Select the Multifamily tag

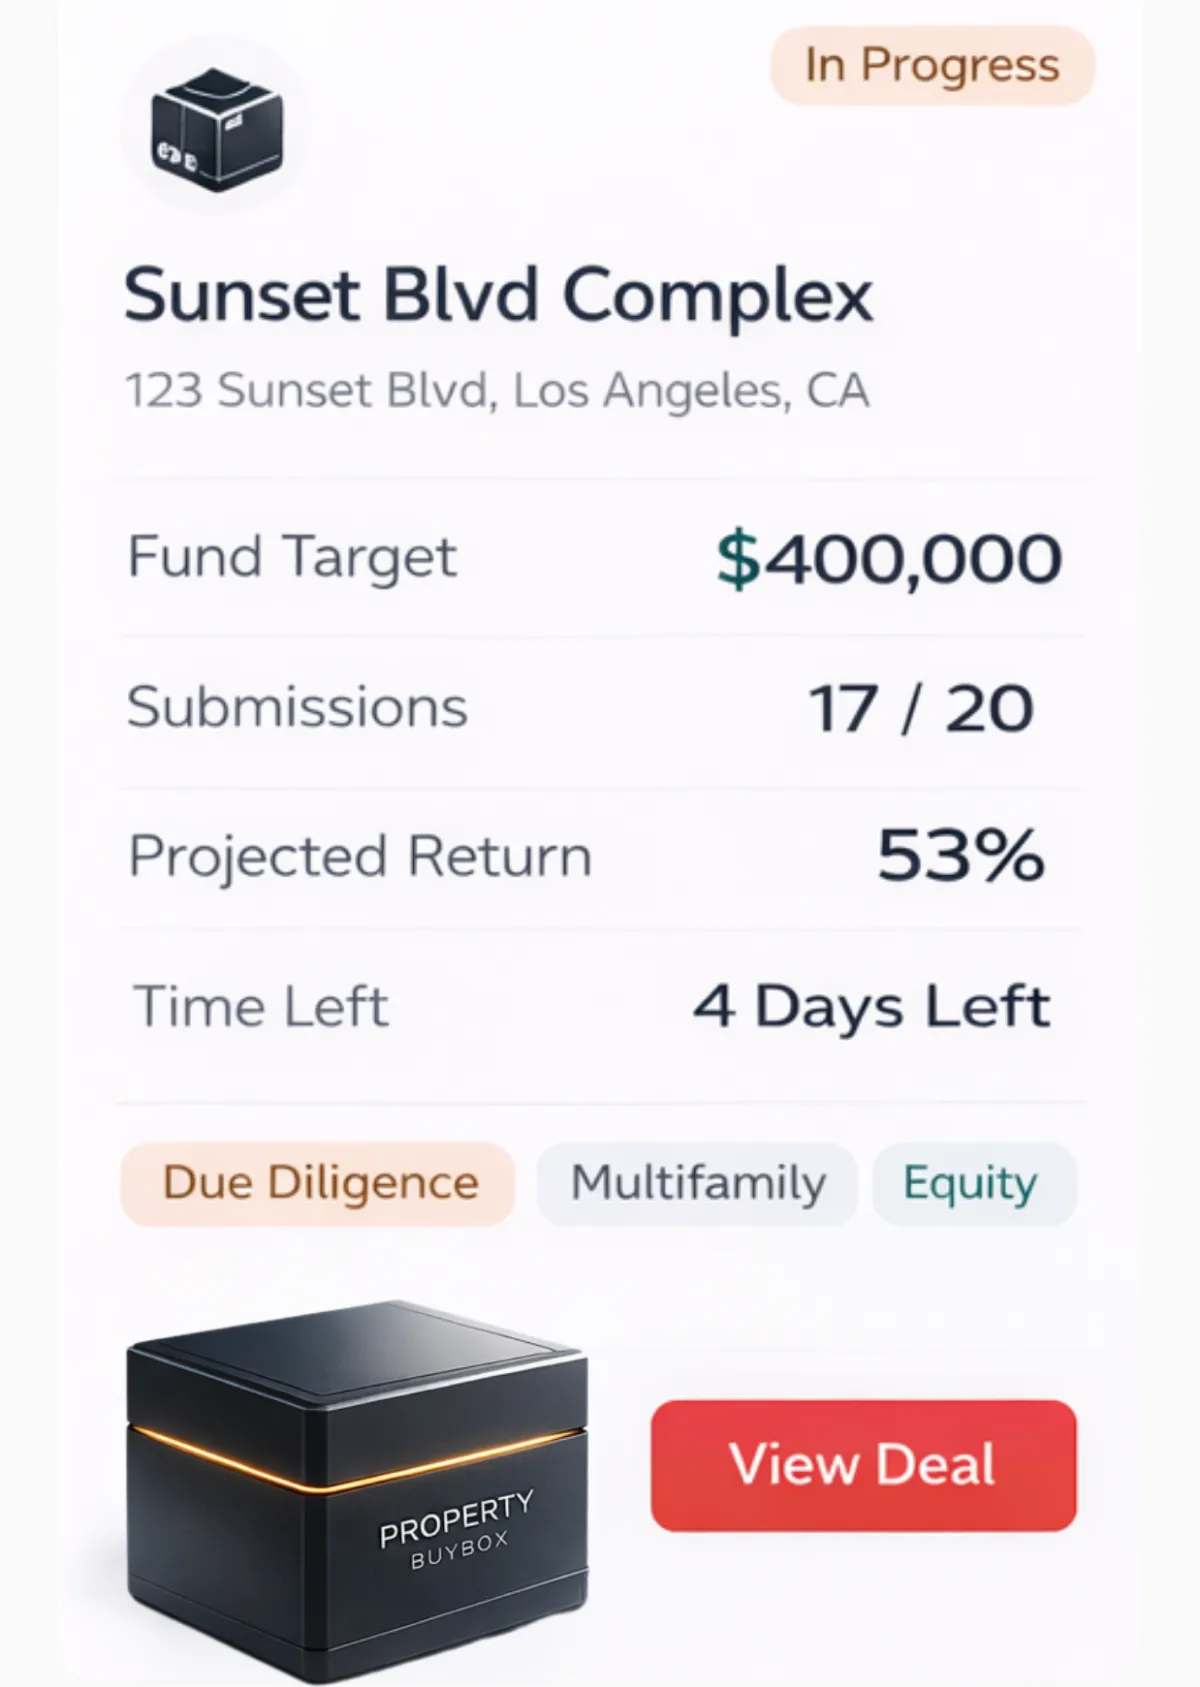(x=698, y=1184)
